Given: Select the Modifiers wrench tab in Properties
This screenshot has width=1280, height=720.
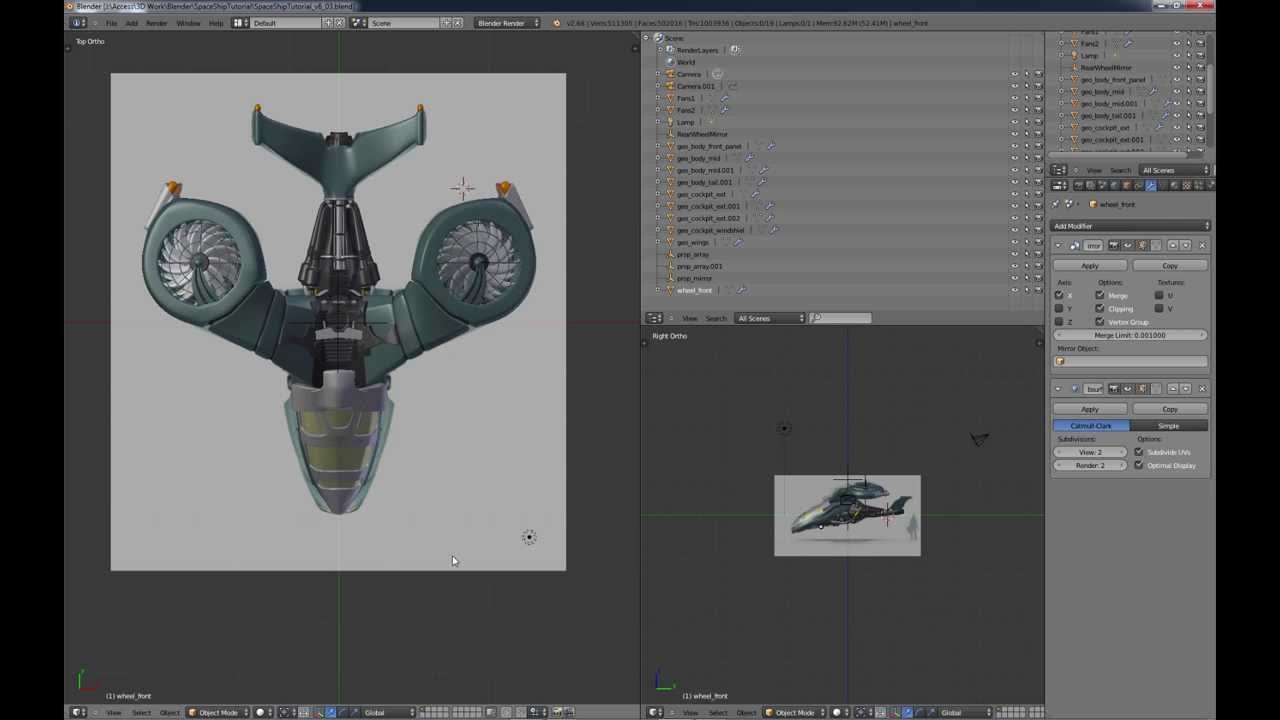Looking at the screenshot, I should point(1151,185).
